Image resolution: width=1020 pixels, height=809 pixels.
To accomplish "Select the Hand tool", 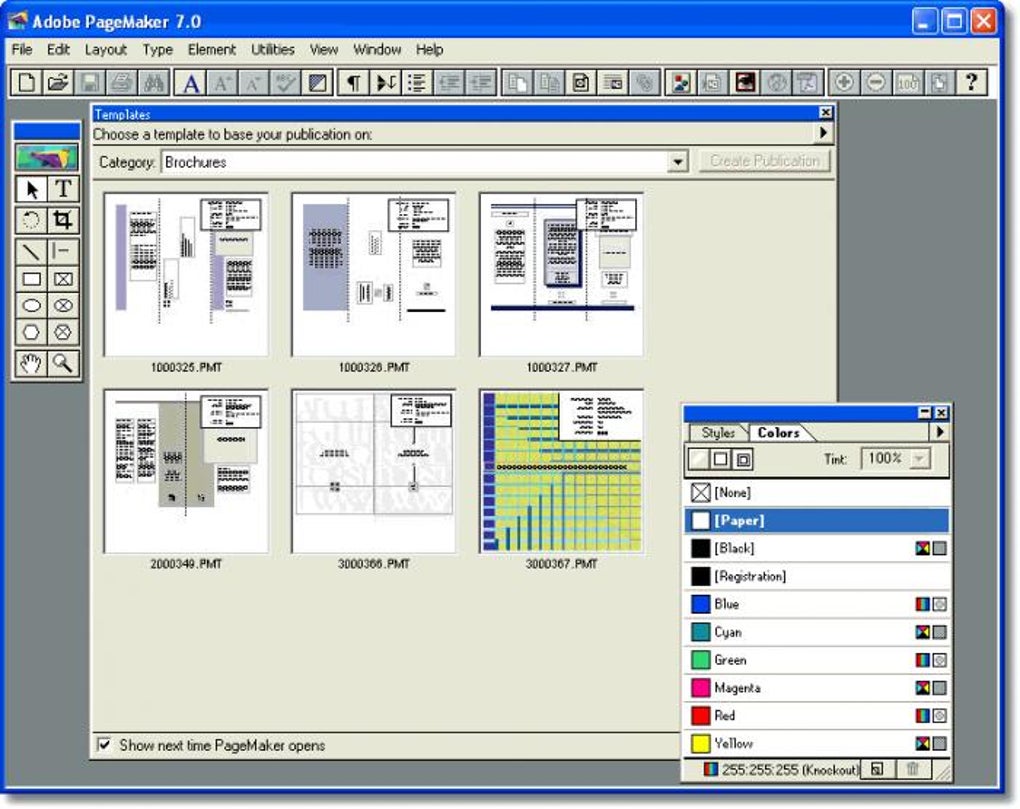I will 31,364.
